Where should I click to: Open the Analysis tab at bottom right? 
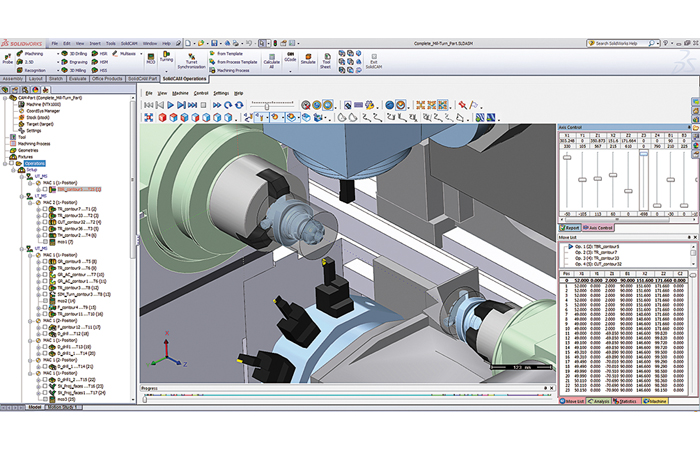598,401
